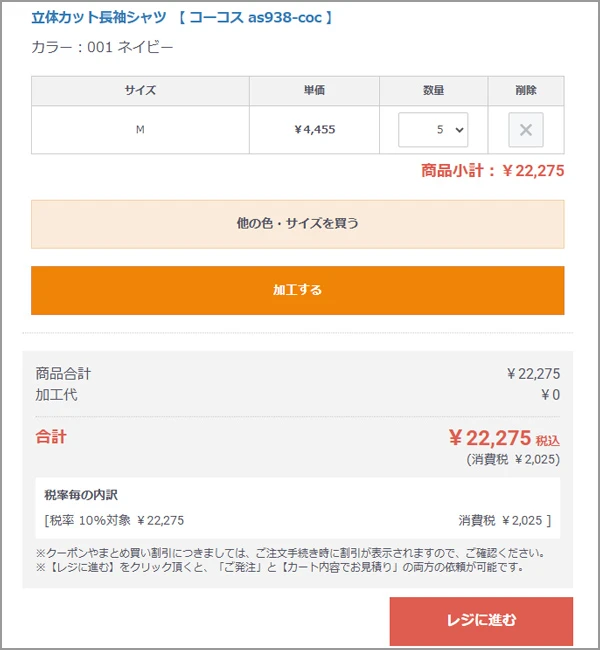Click the red 合計 total label
The width and height of the screenshot is (600, 650).
51,437
